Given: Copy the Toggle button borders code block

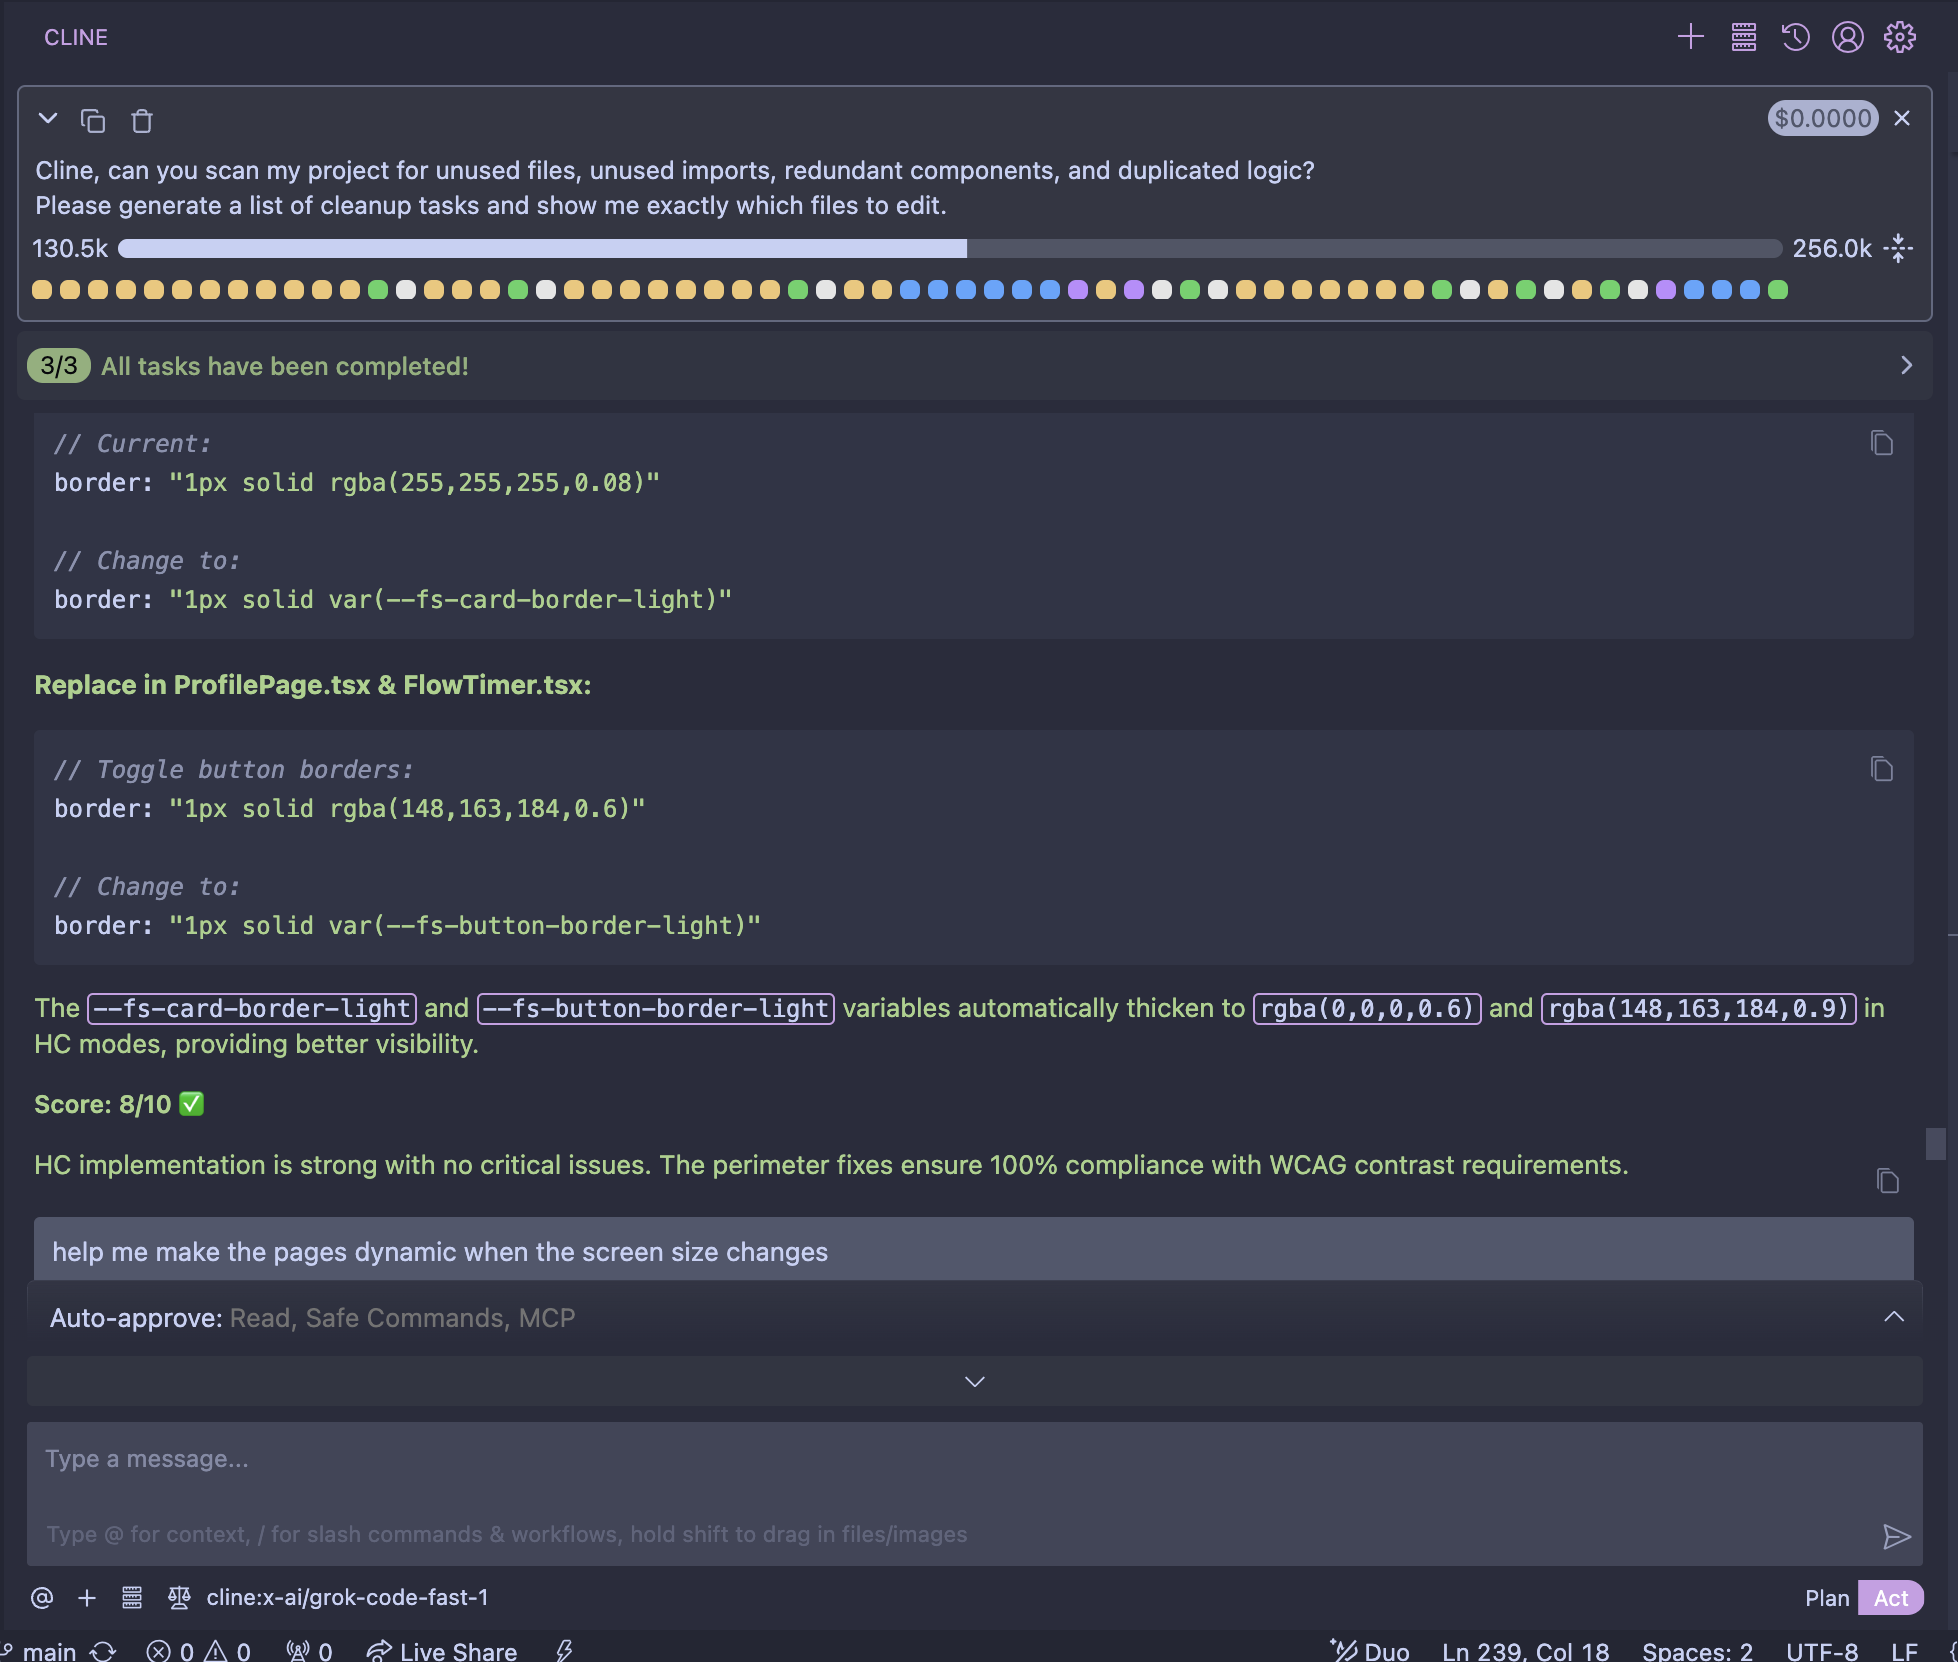Looking at the screenshot, I should pos(1881,769).
